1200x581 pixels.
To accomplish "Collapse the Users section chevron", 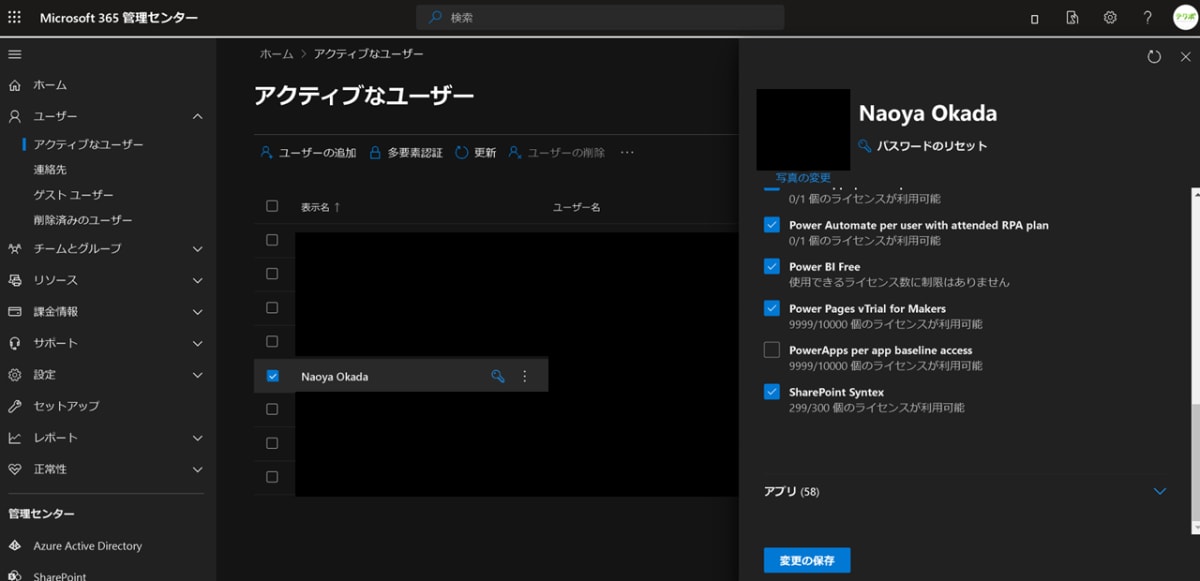I will tap(197, 116).
